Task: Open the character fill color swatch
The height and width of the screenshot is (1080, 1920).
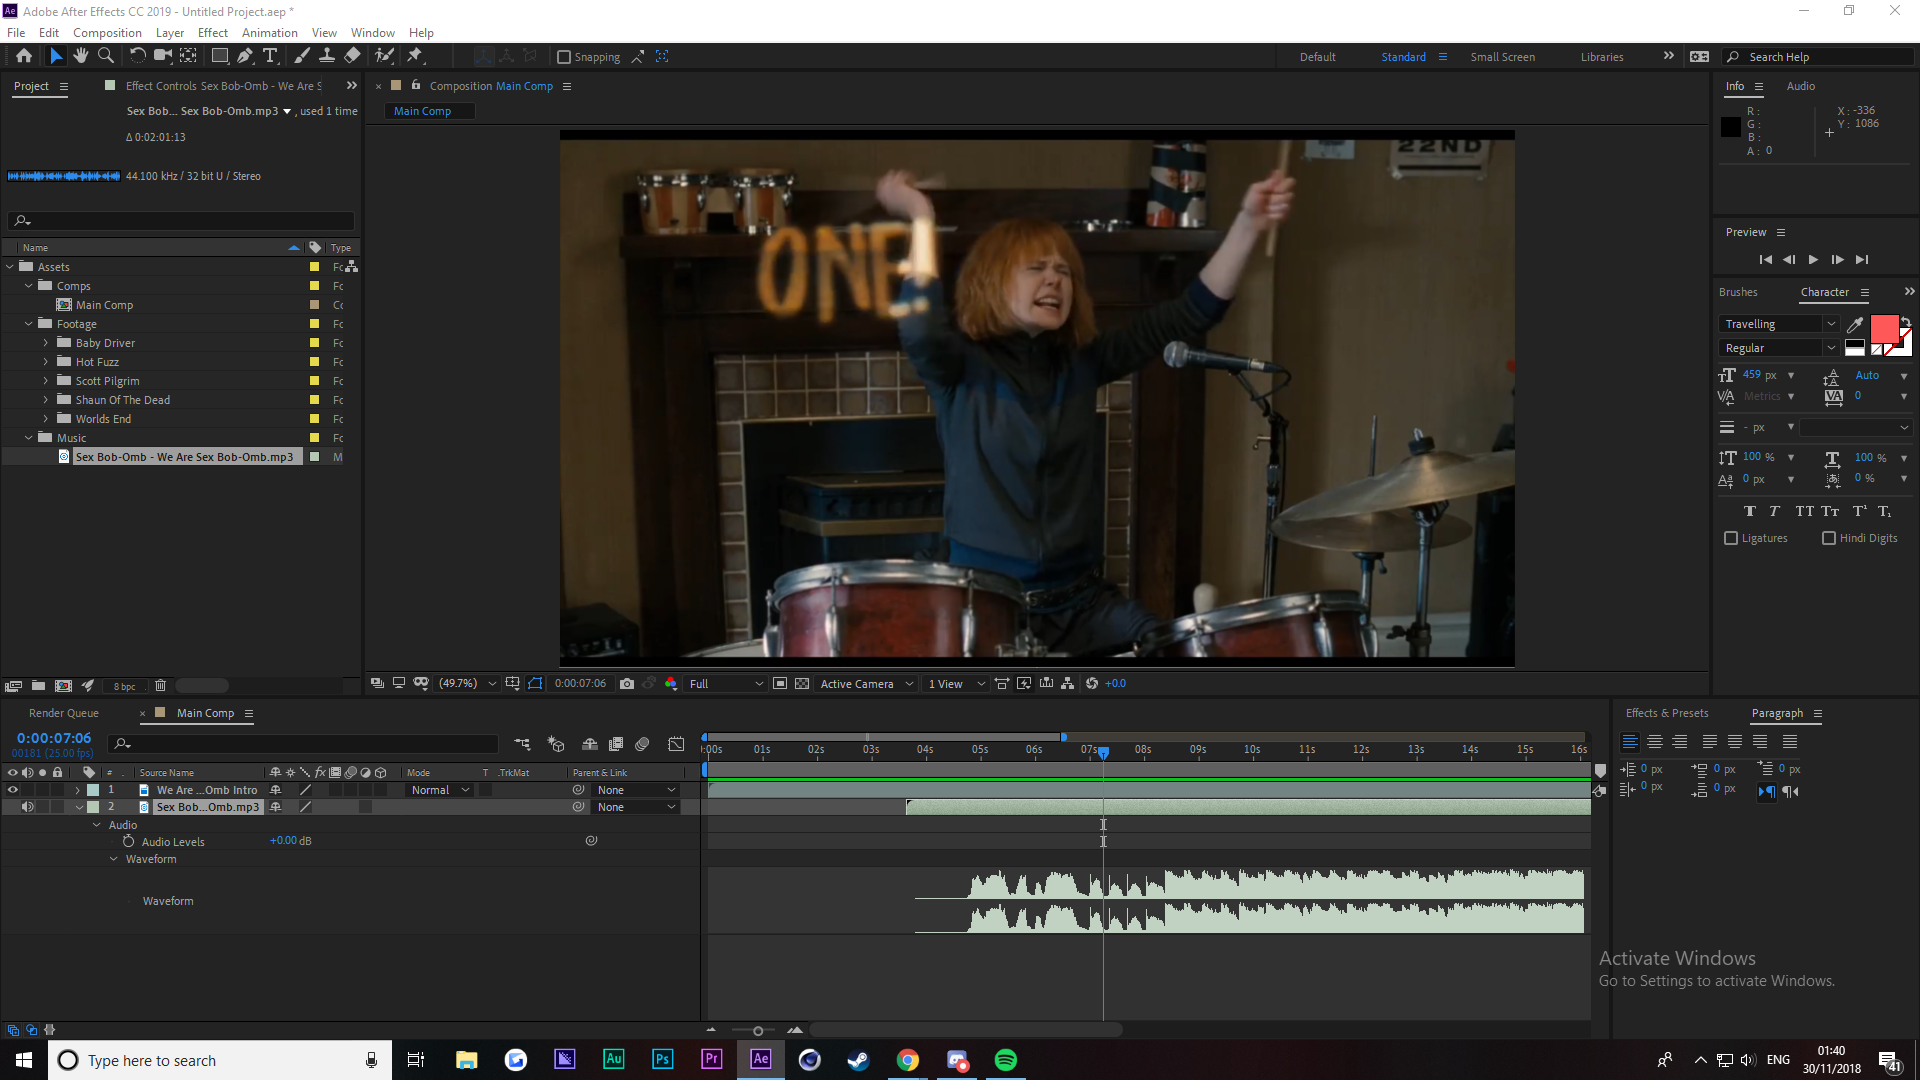Action: (1884, 326)
